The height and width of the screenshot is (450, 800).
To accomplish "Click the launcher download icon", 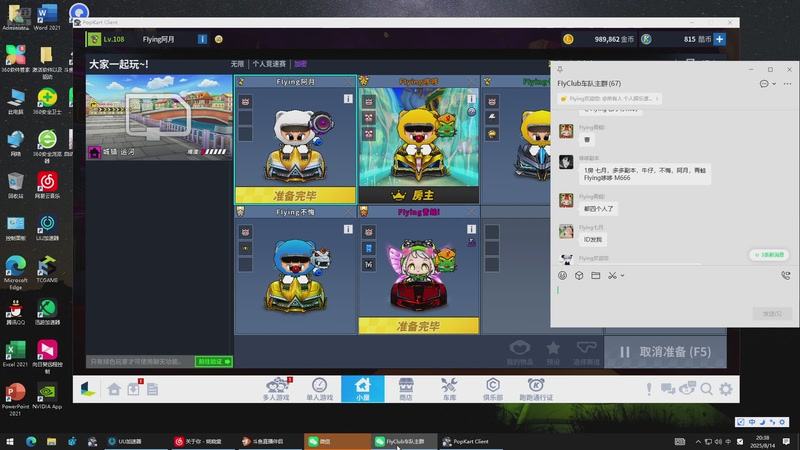I will click(x=133, y=389).
